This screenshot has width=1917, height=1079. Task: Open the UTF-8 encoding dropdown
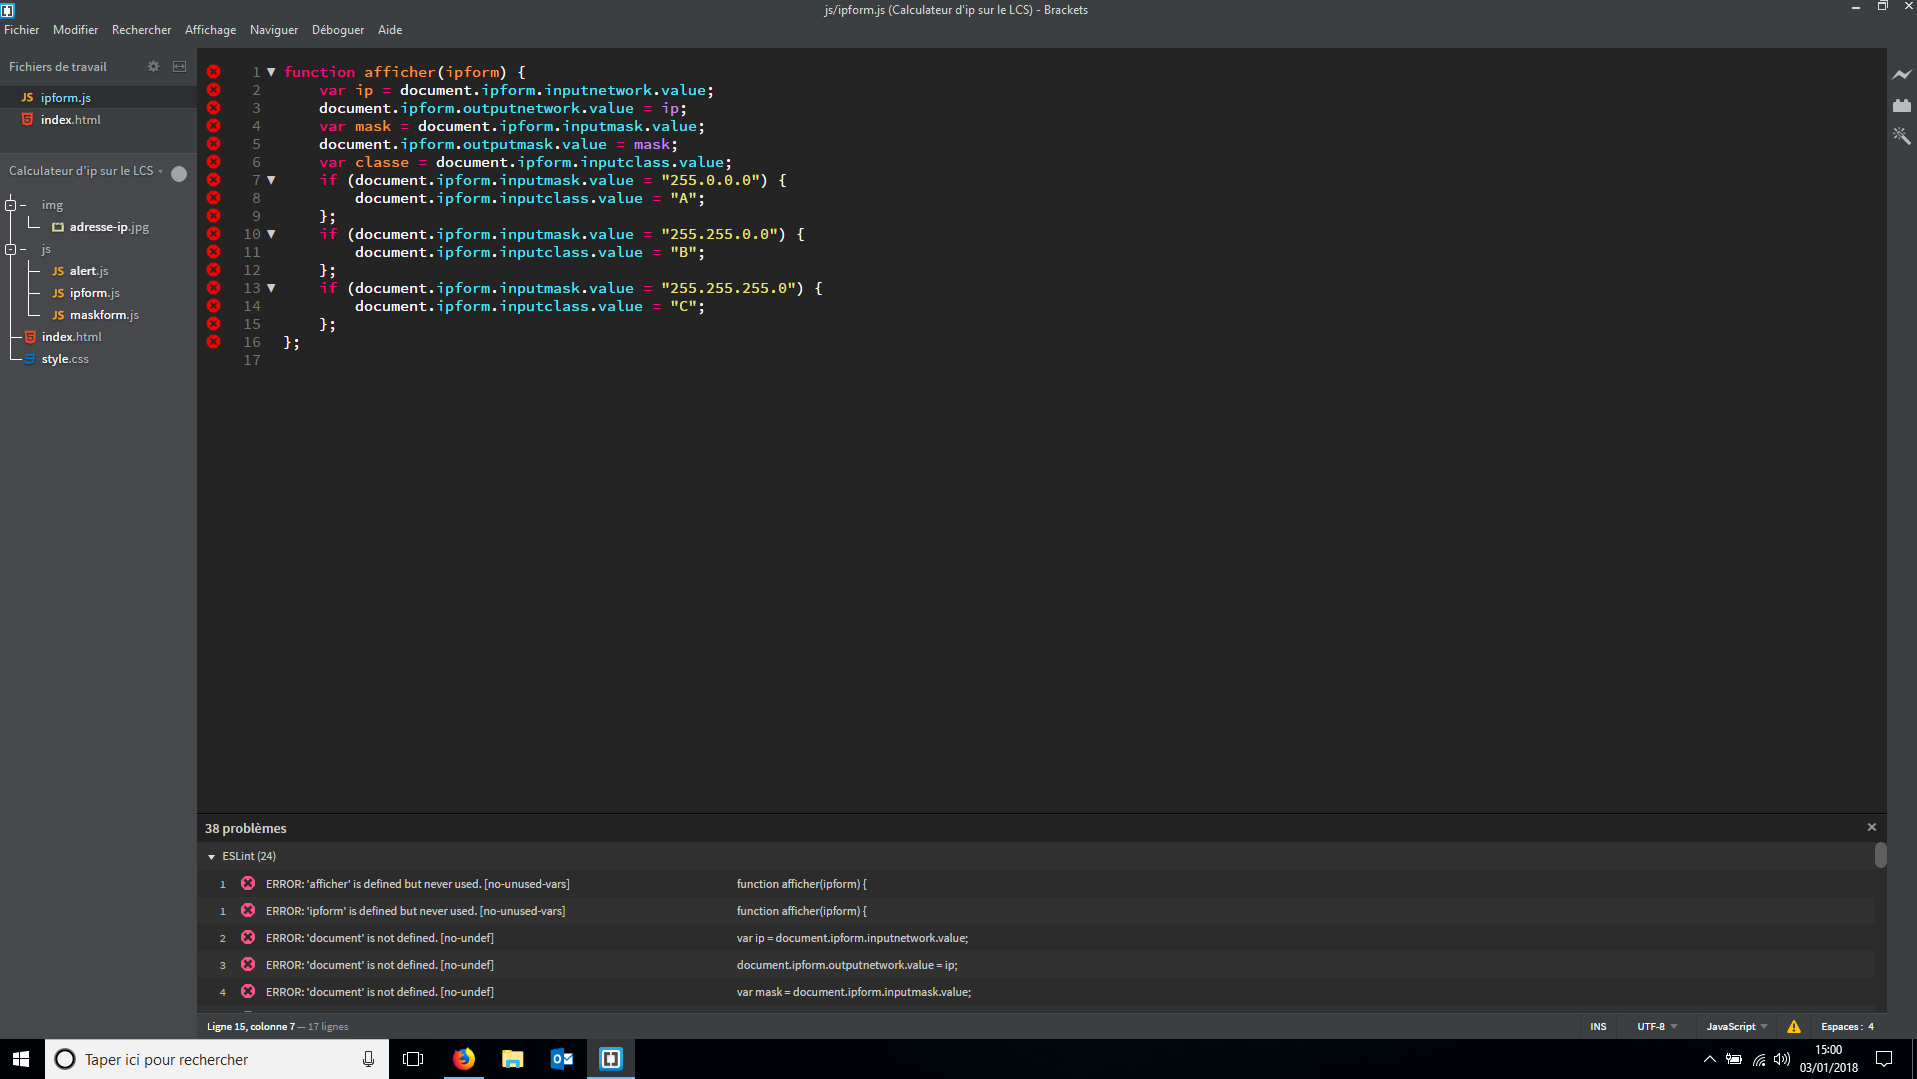coord(1656,1026)
